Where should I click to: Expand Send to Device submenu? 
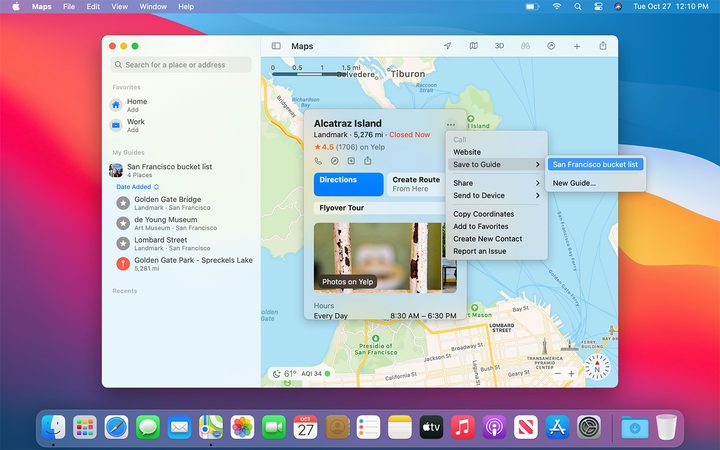click(x=496, y=195)
